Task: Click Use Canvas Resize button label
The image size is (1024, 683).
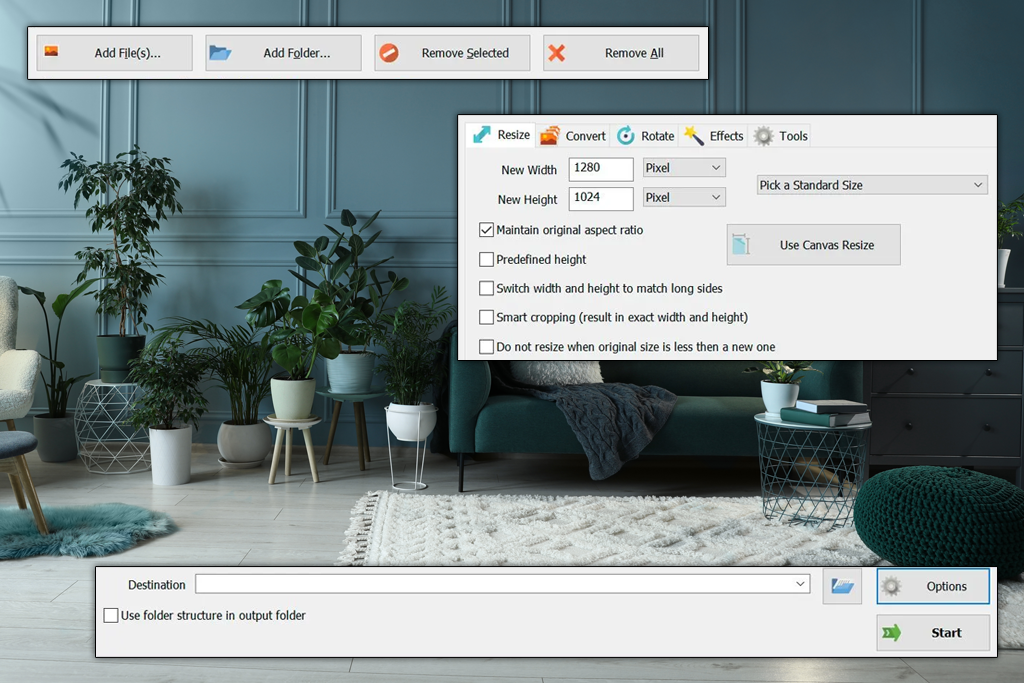Action: click(827, 245)
